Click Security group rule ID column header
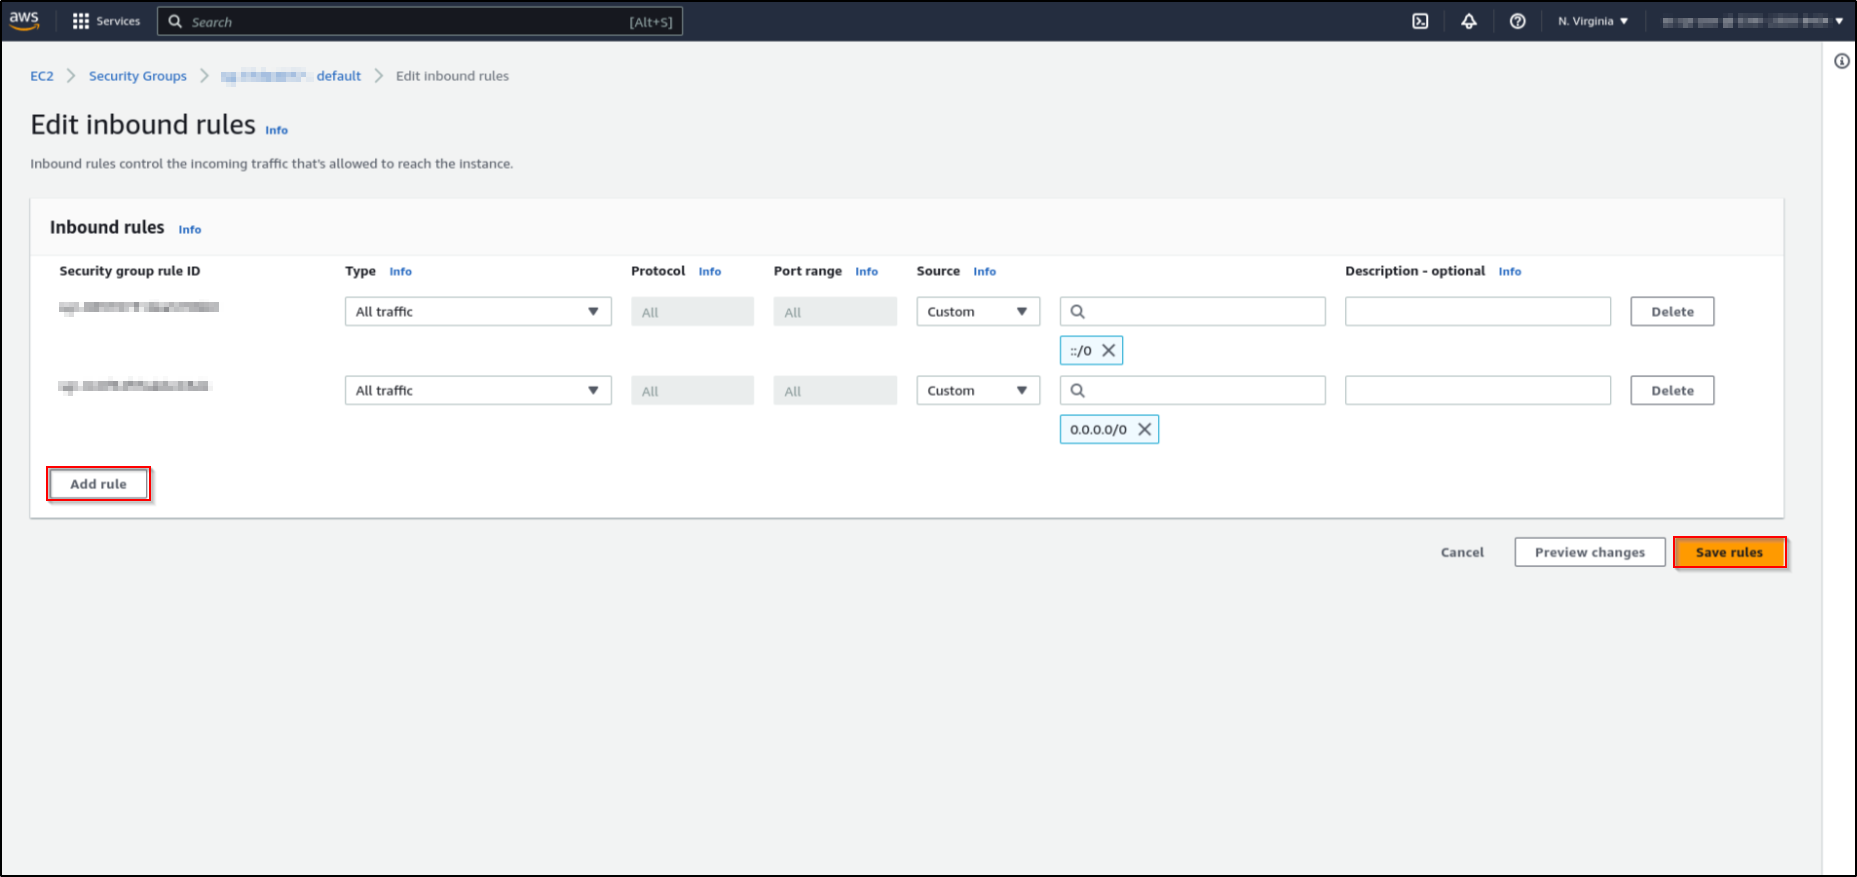 [130, 271]
